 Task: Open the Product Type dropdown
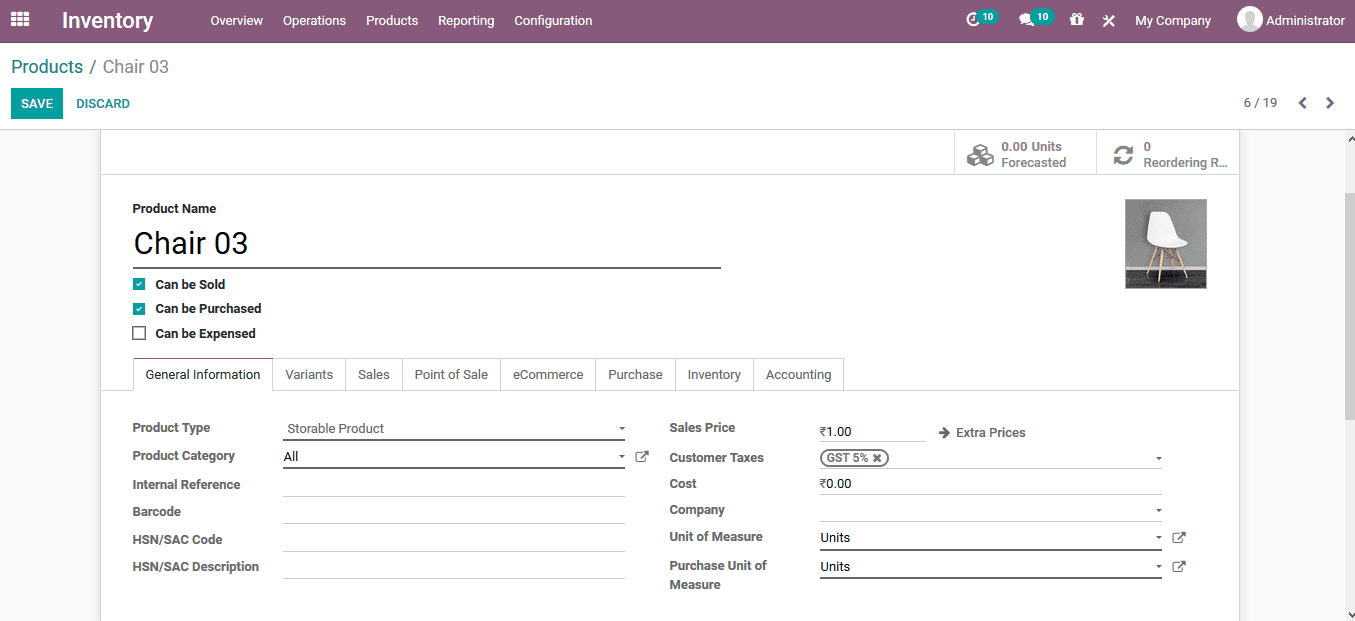pos(620,428)
